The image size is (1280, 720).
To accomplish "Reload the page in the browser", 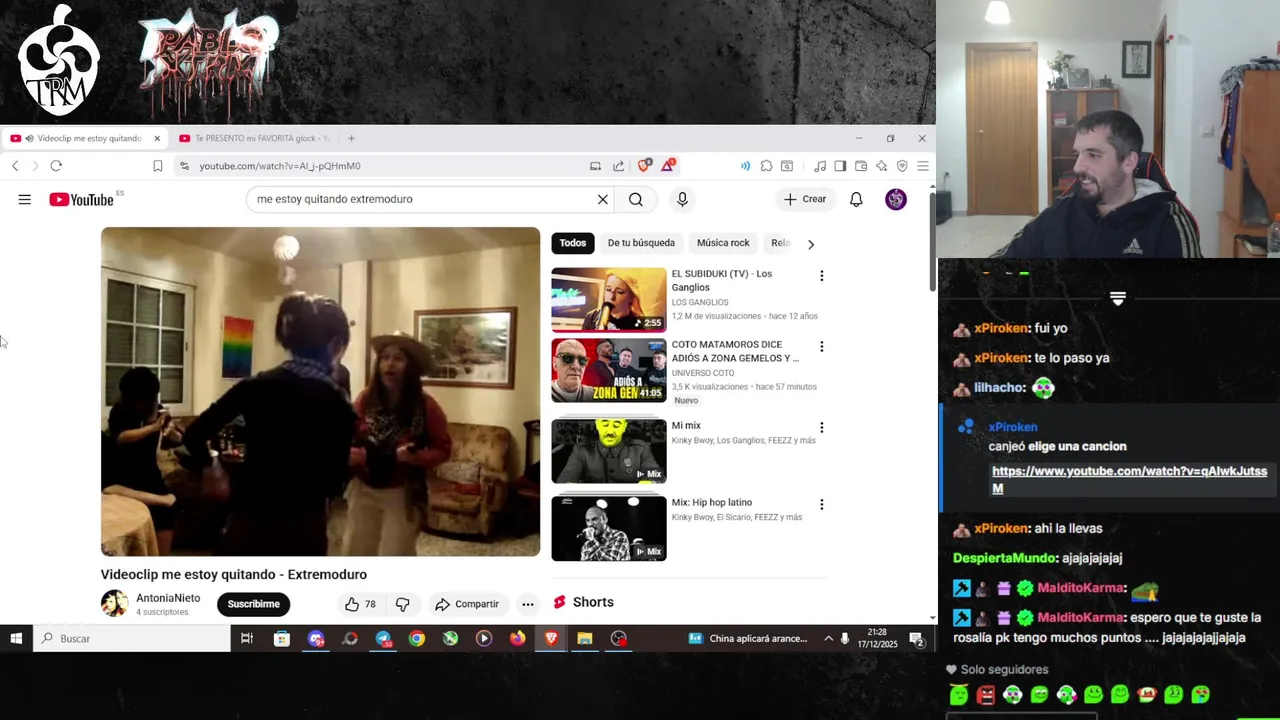I will 56,166.
